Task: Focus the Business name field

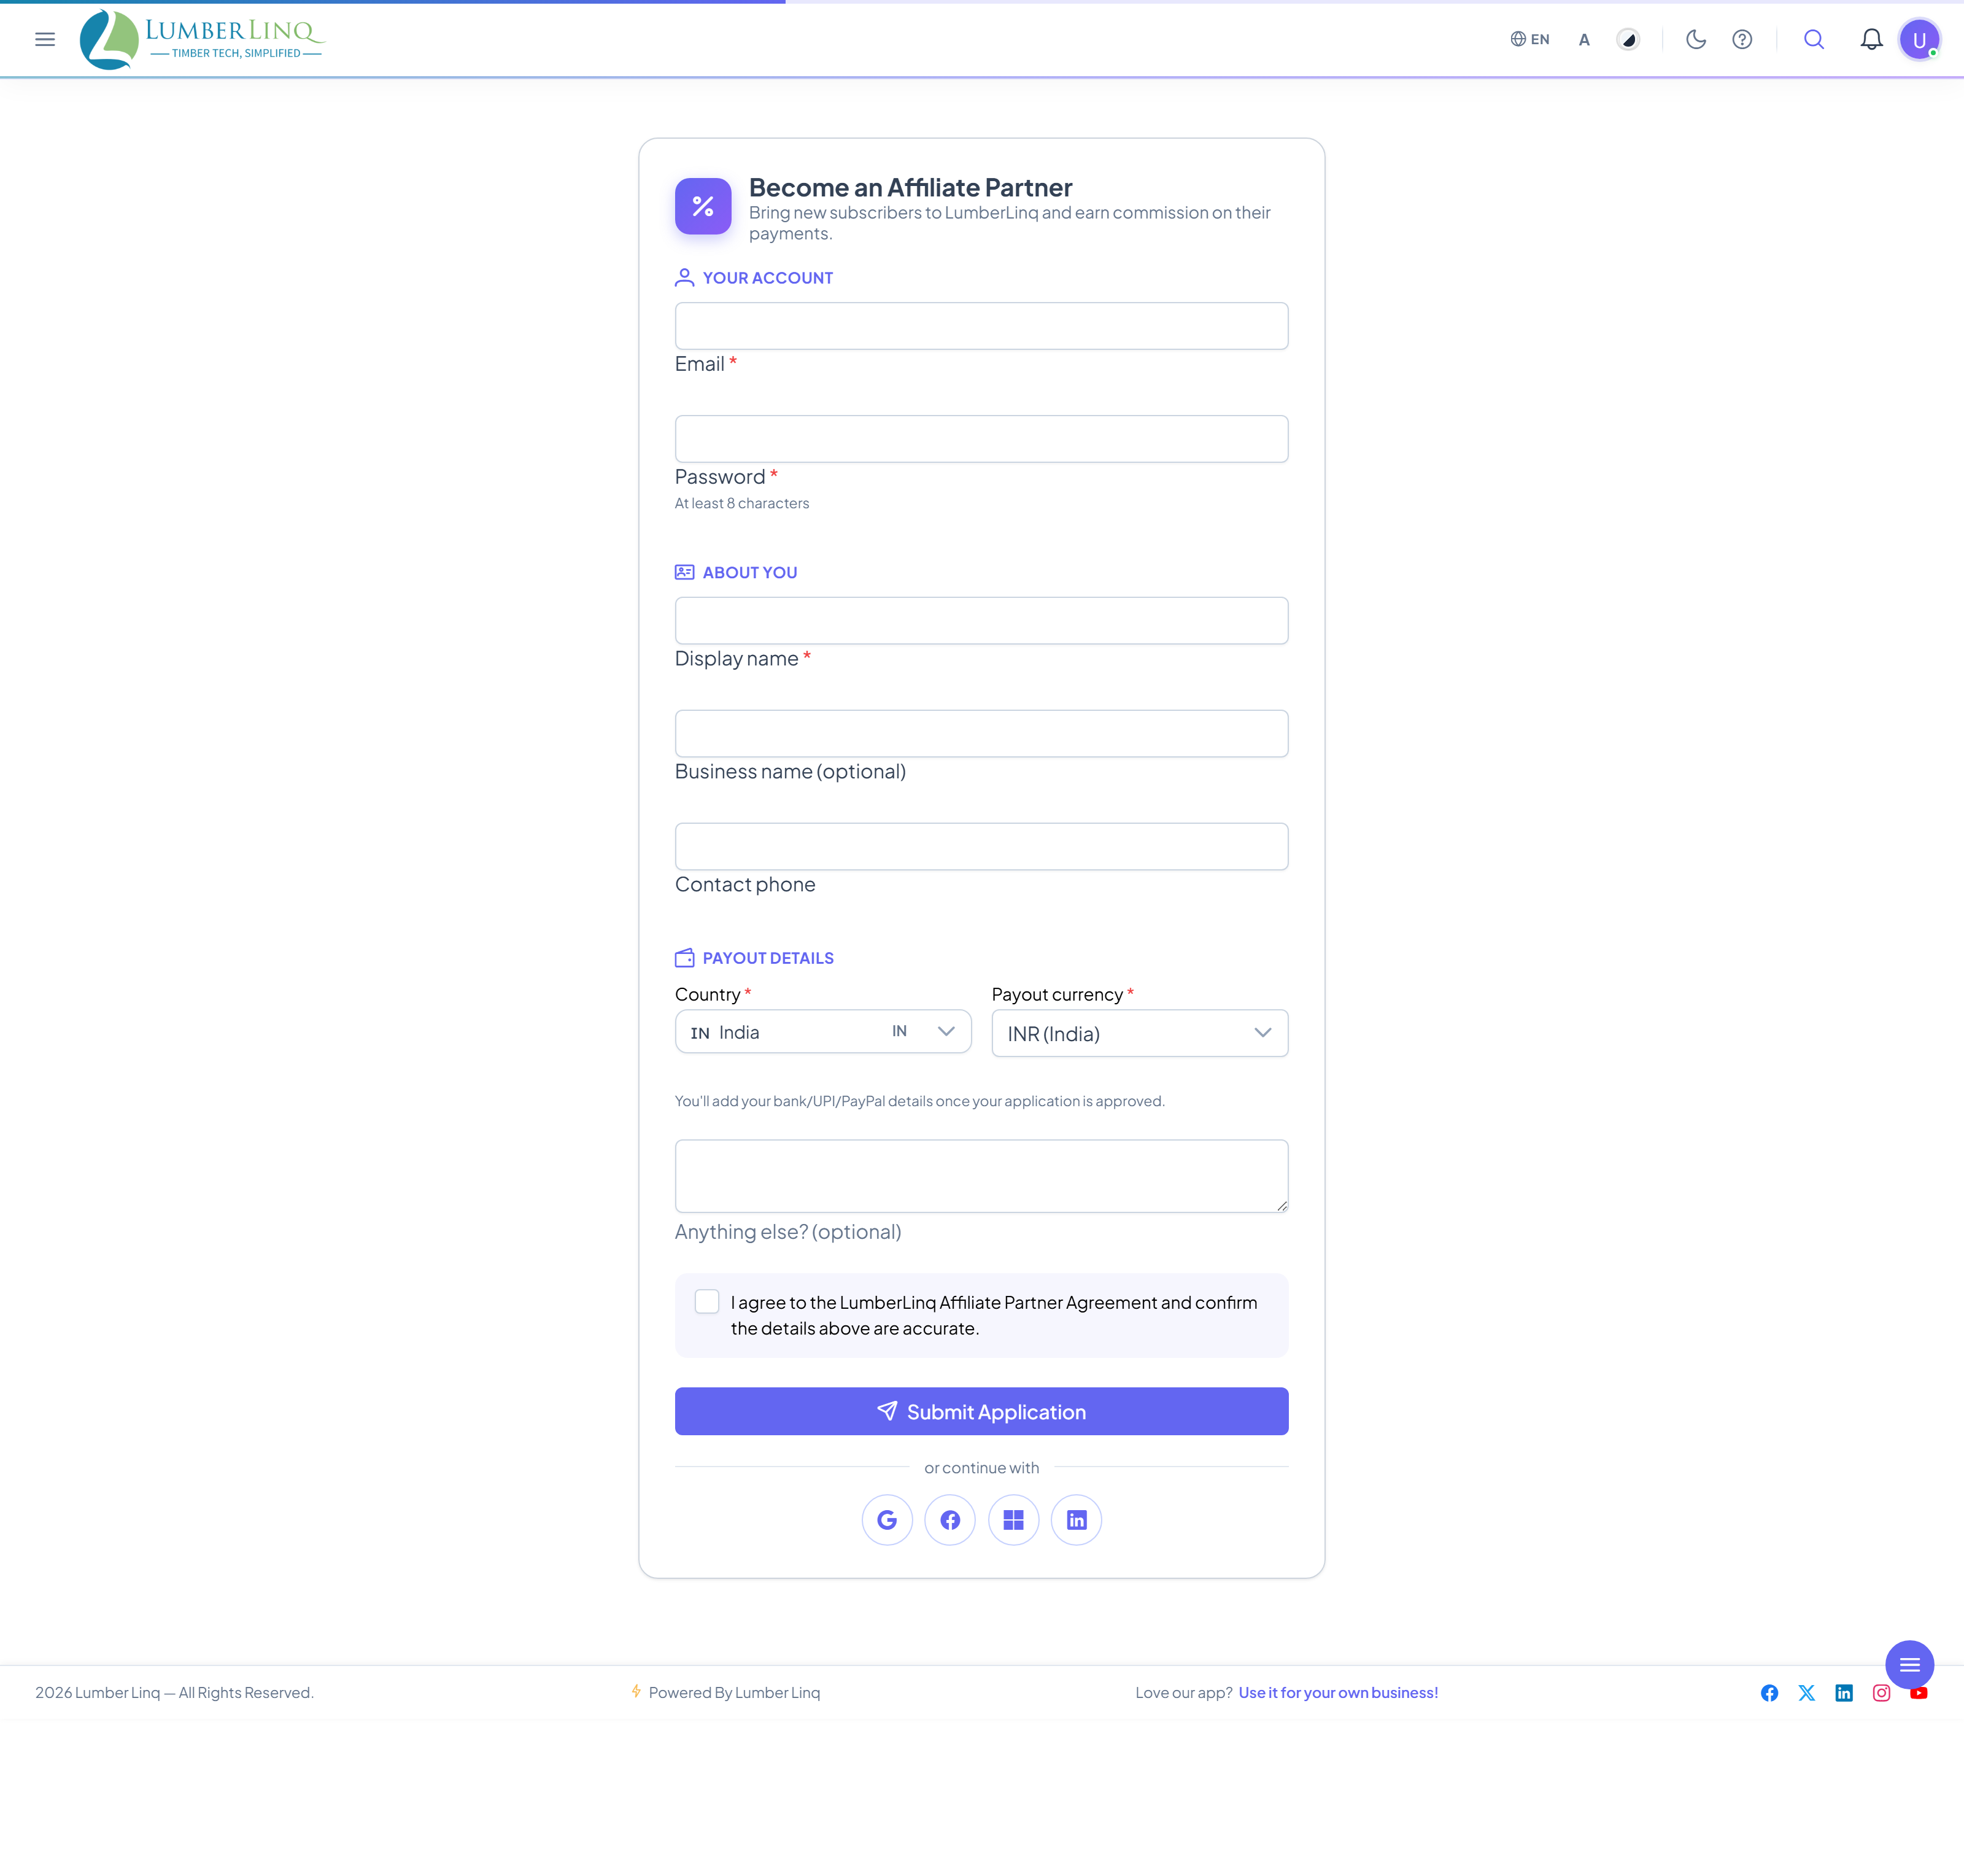Action: 981,734
